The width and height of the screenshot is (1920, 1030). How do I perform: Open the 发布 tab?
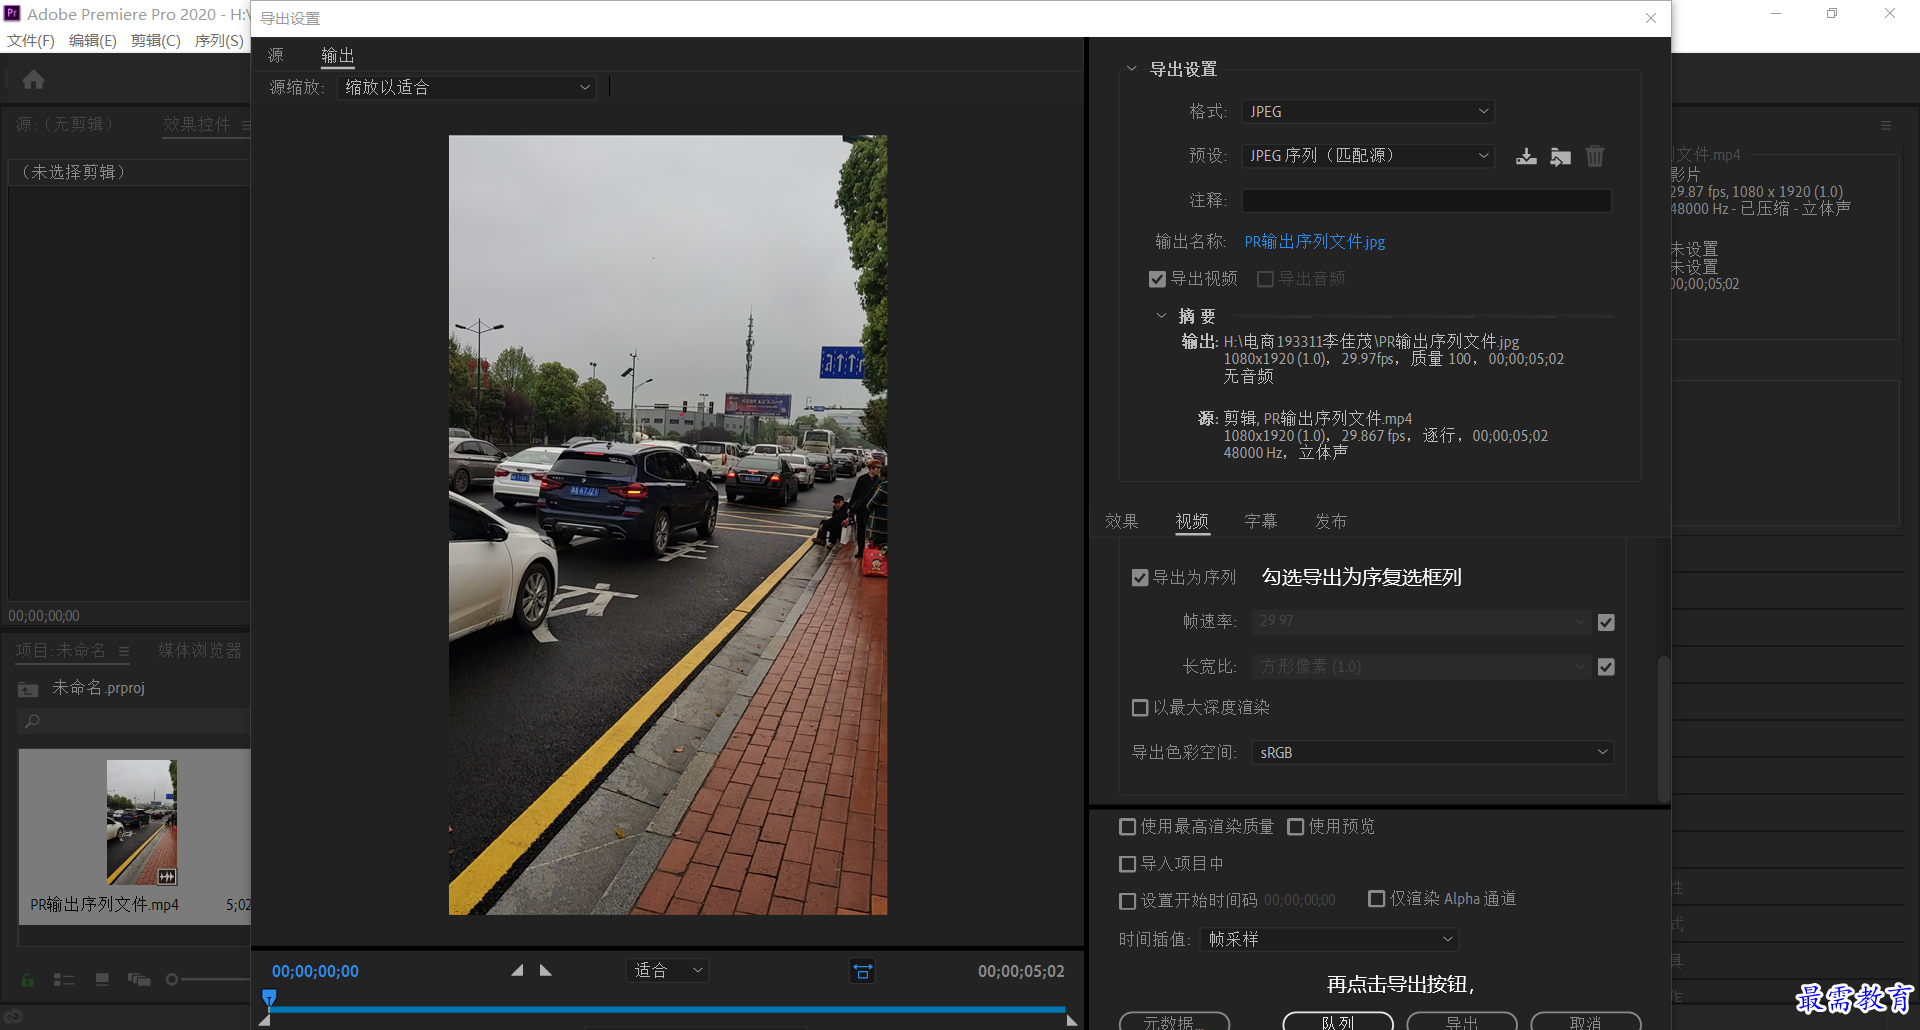1331,521
